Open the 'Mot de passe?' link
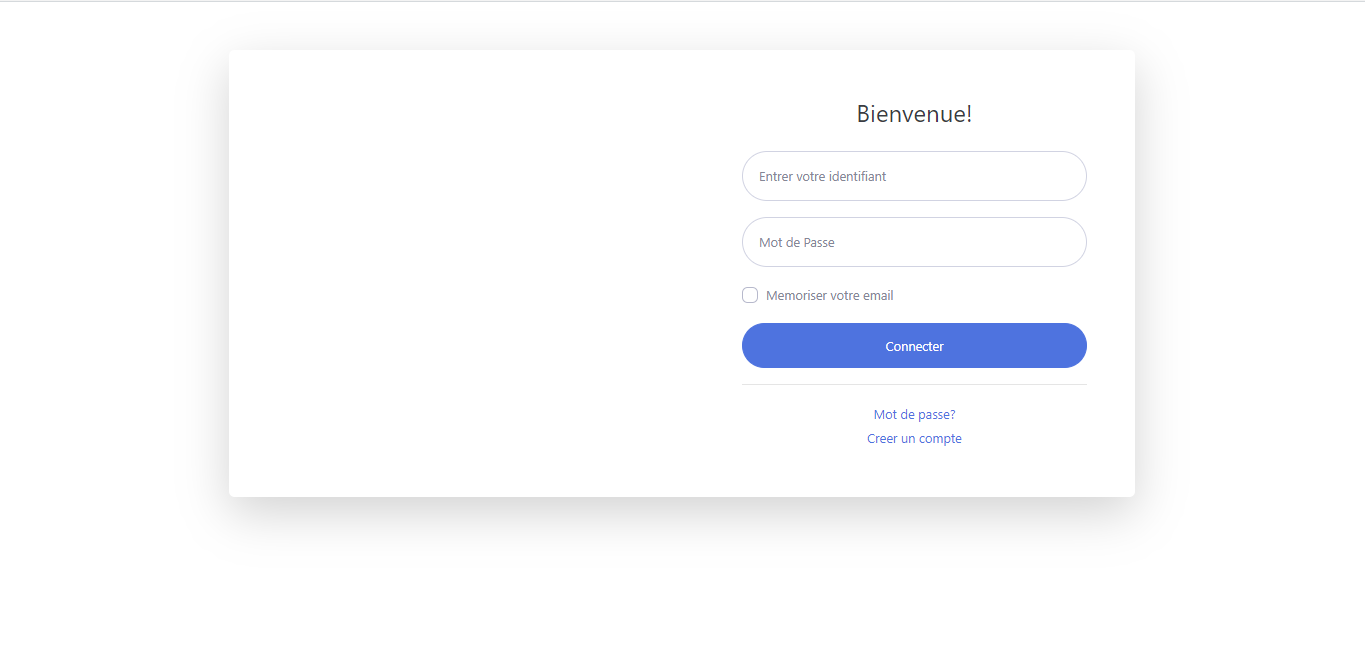The height and width of the screenshot is (662, 1365). tap(914, 414)
